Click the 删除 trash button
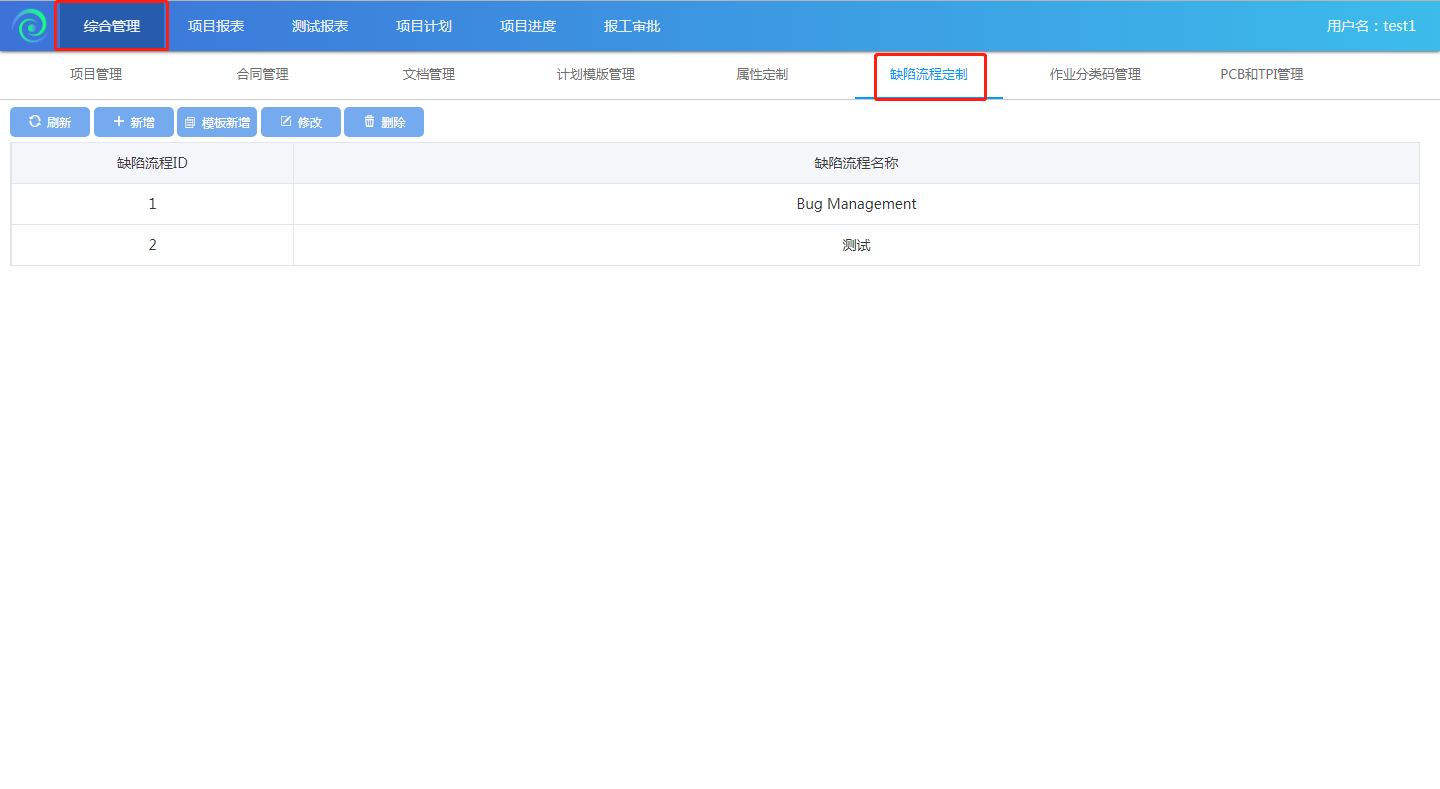The width and height of the screenshot is (1440, 789). [384, 122]
